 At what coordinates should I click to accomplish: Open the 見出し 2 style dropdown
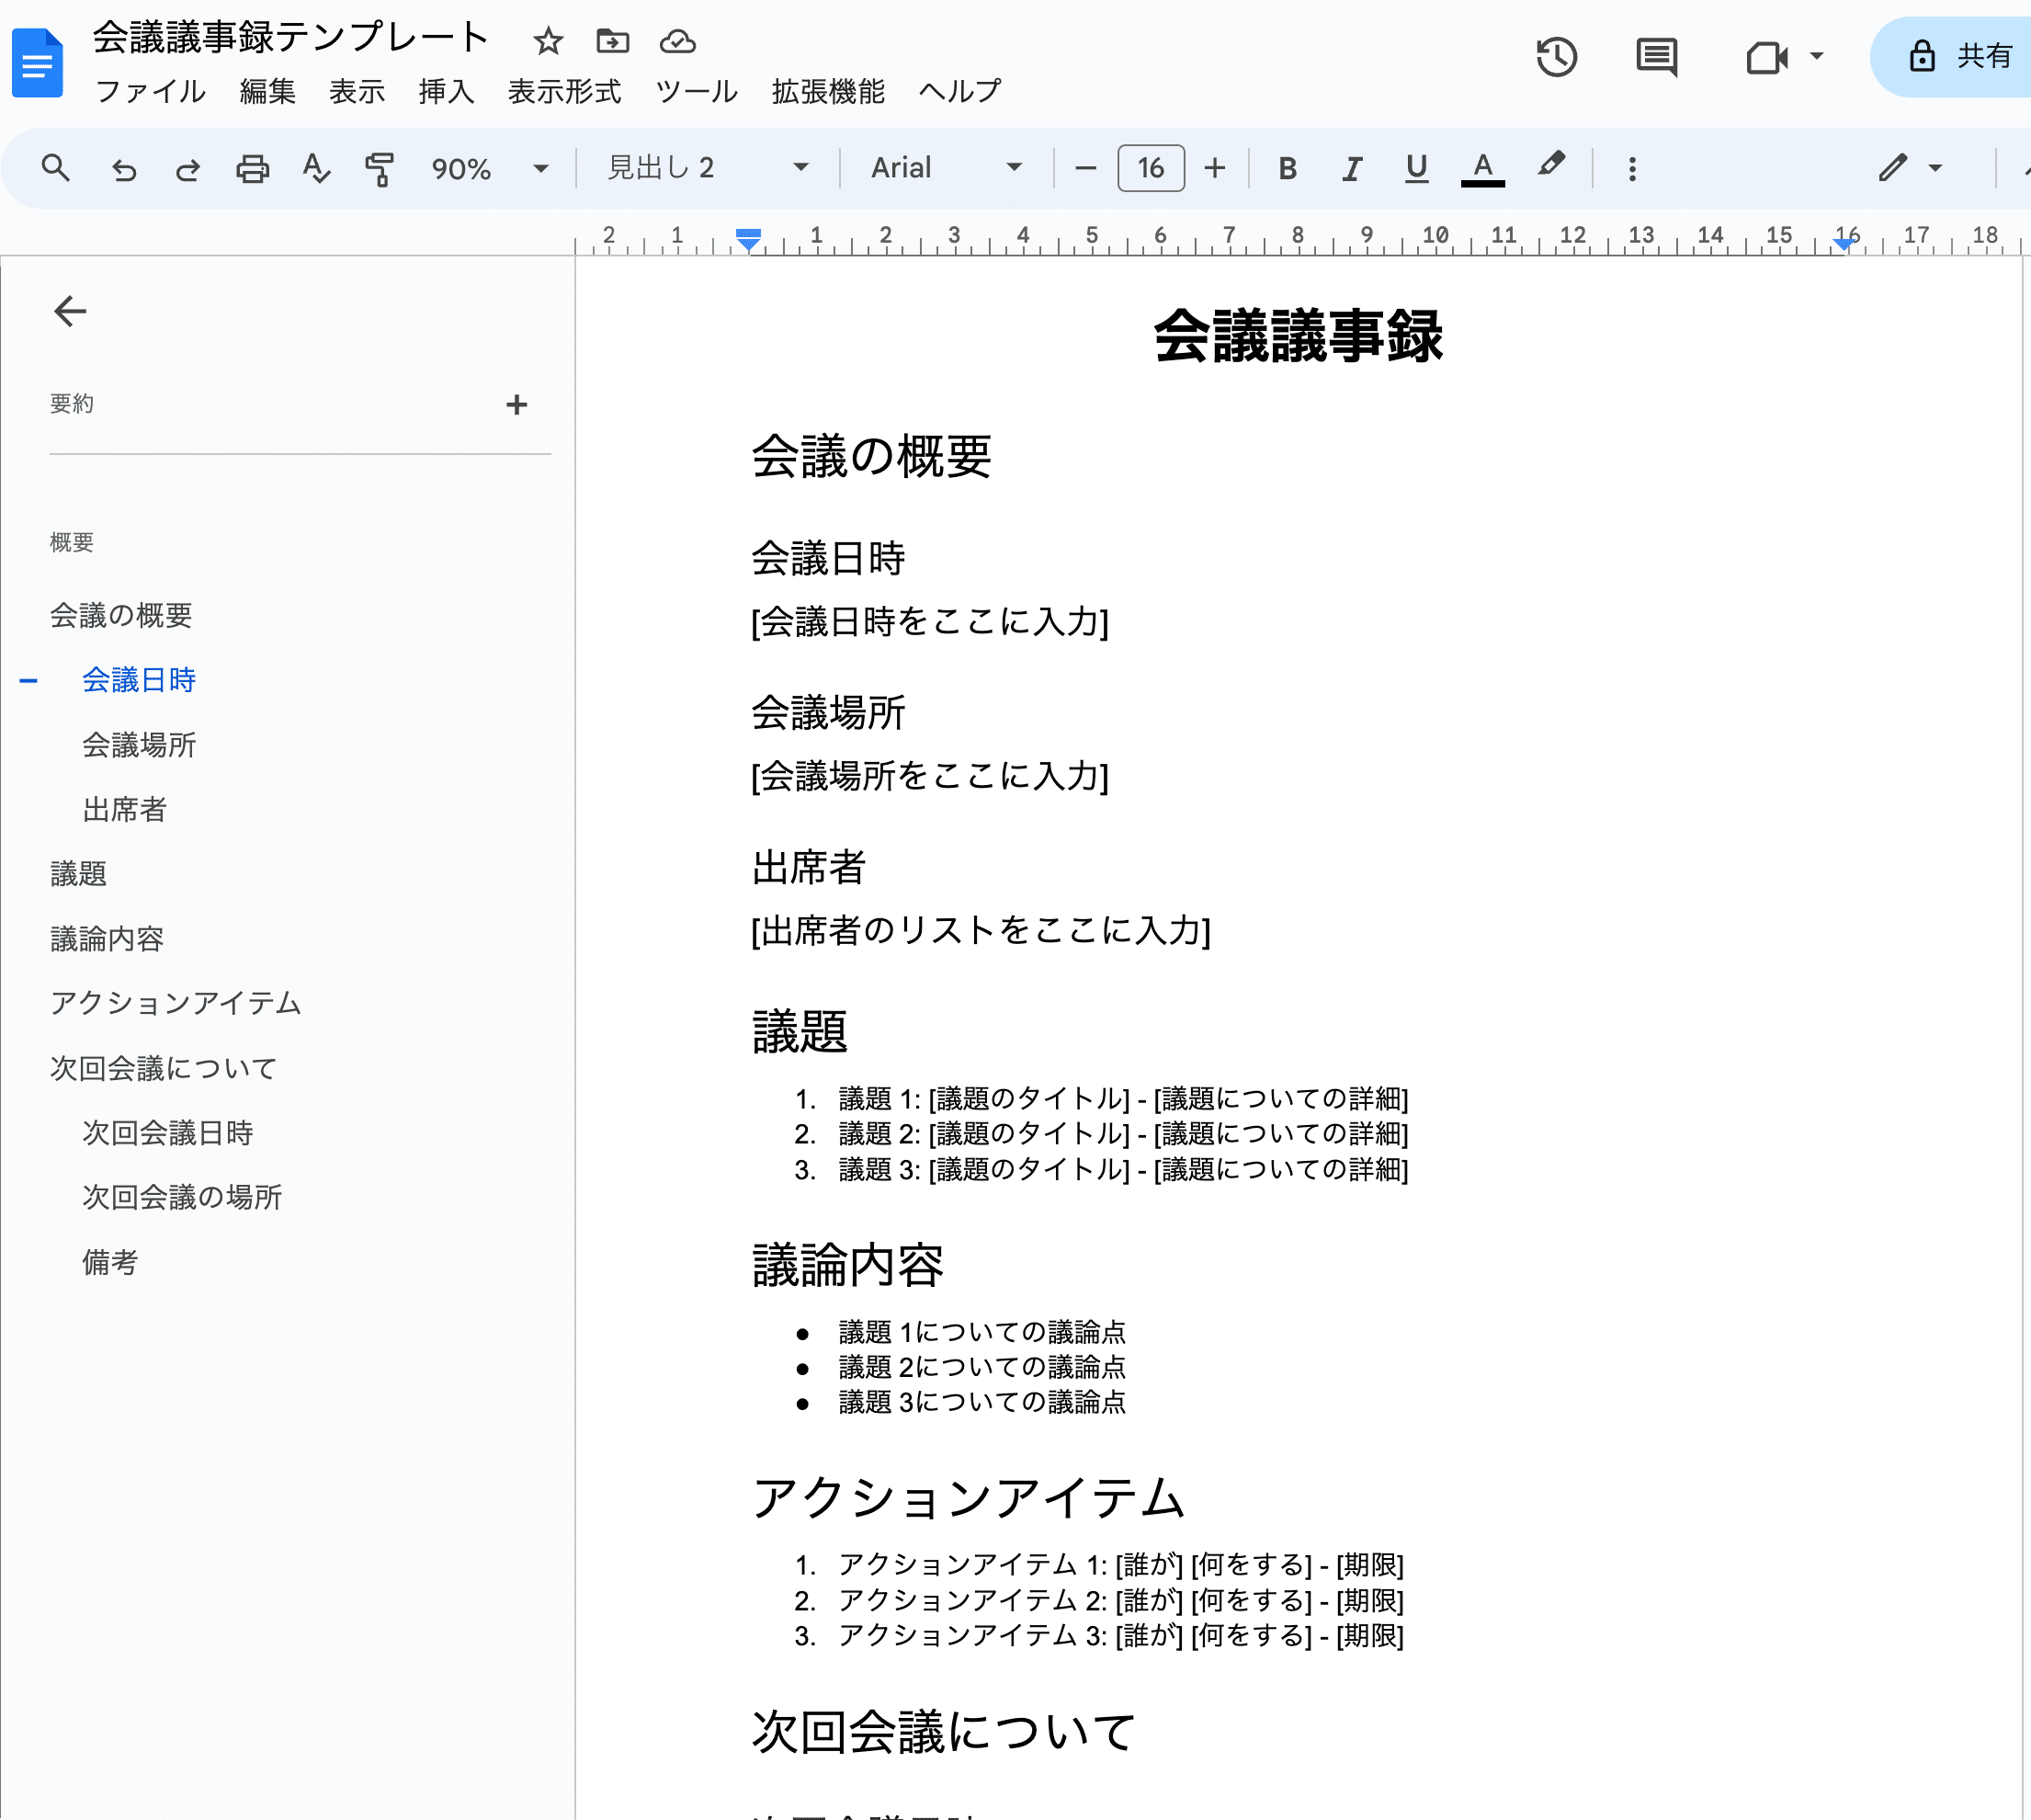tap(707, 168)
